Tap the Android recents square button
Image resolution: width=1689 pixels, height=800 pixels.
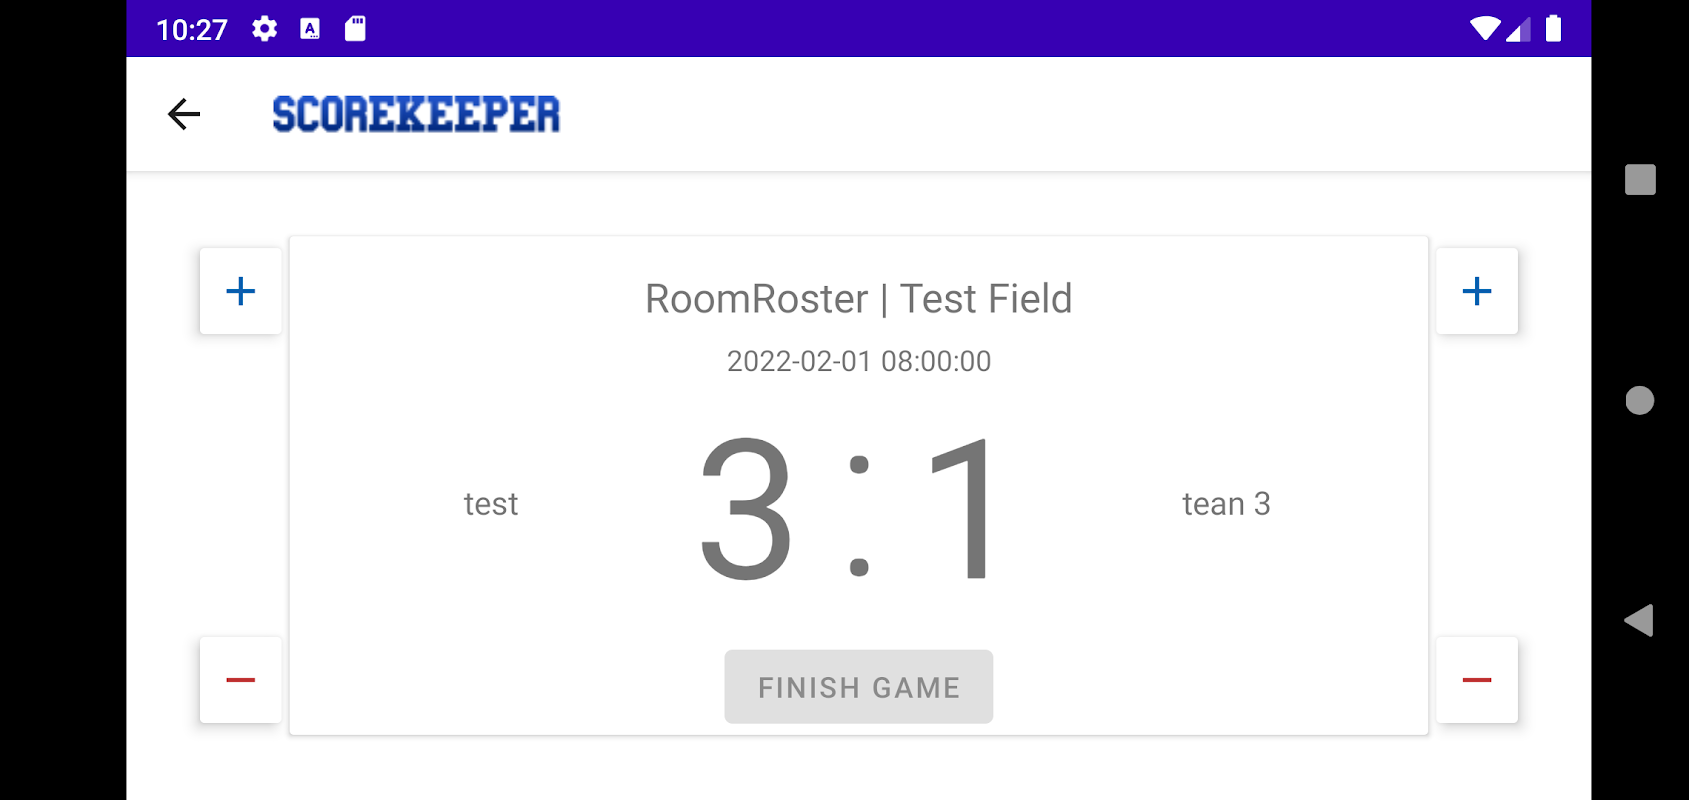1639,180
